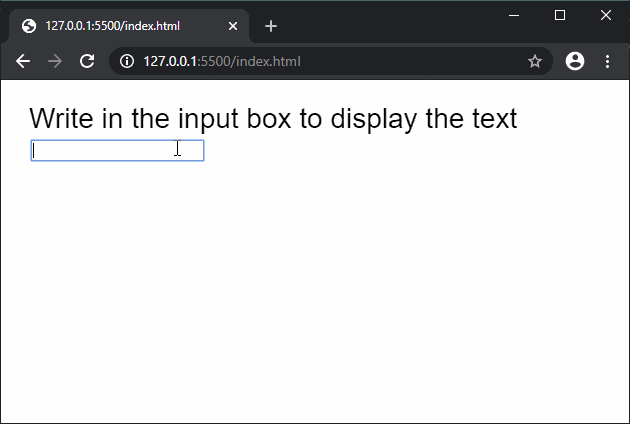View site information for 127.0.0.1
This screenshot has height=424, width=630.
coord(127,62)
